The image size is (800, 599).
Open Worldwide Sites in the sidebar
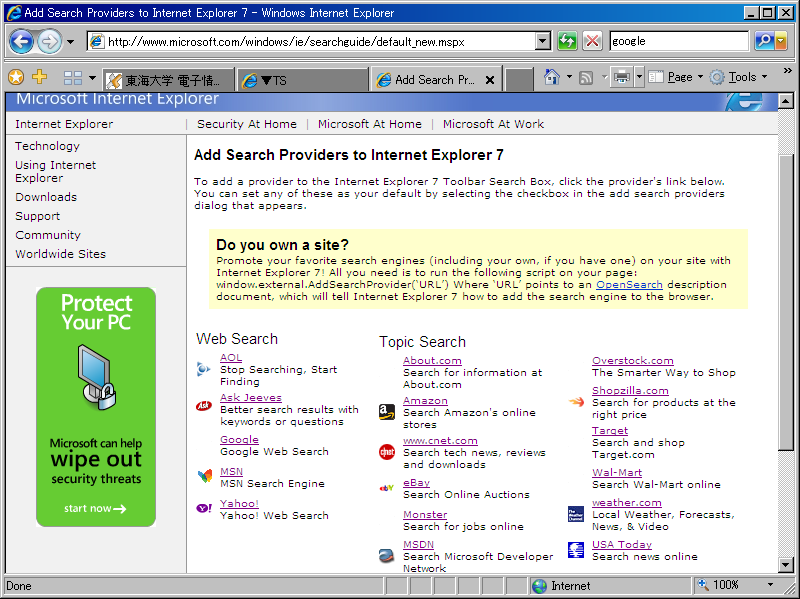tap(60, 254)
